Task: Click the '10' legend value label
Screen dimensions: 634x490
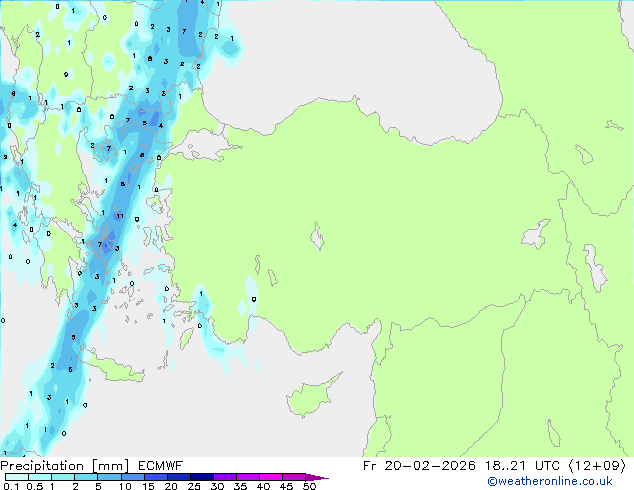Action: pyautogui.click(x=125, y=486)
